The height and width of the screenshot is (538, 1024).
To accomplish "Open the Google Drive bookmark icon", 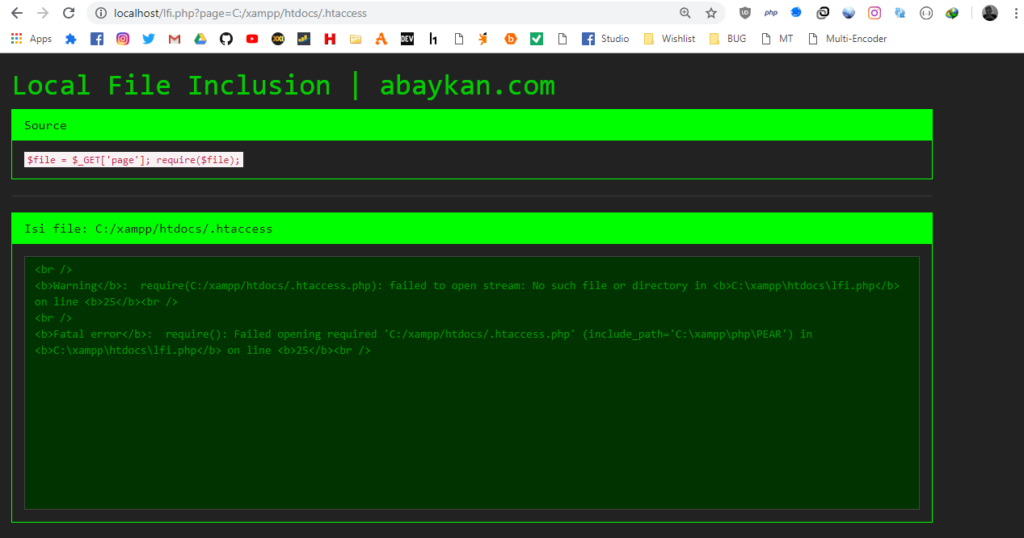I will point(200,39).
